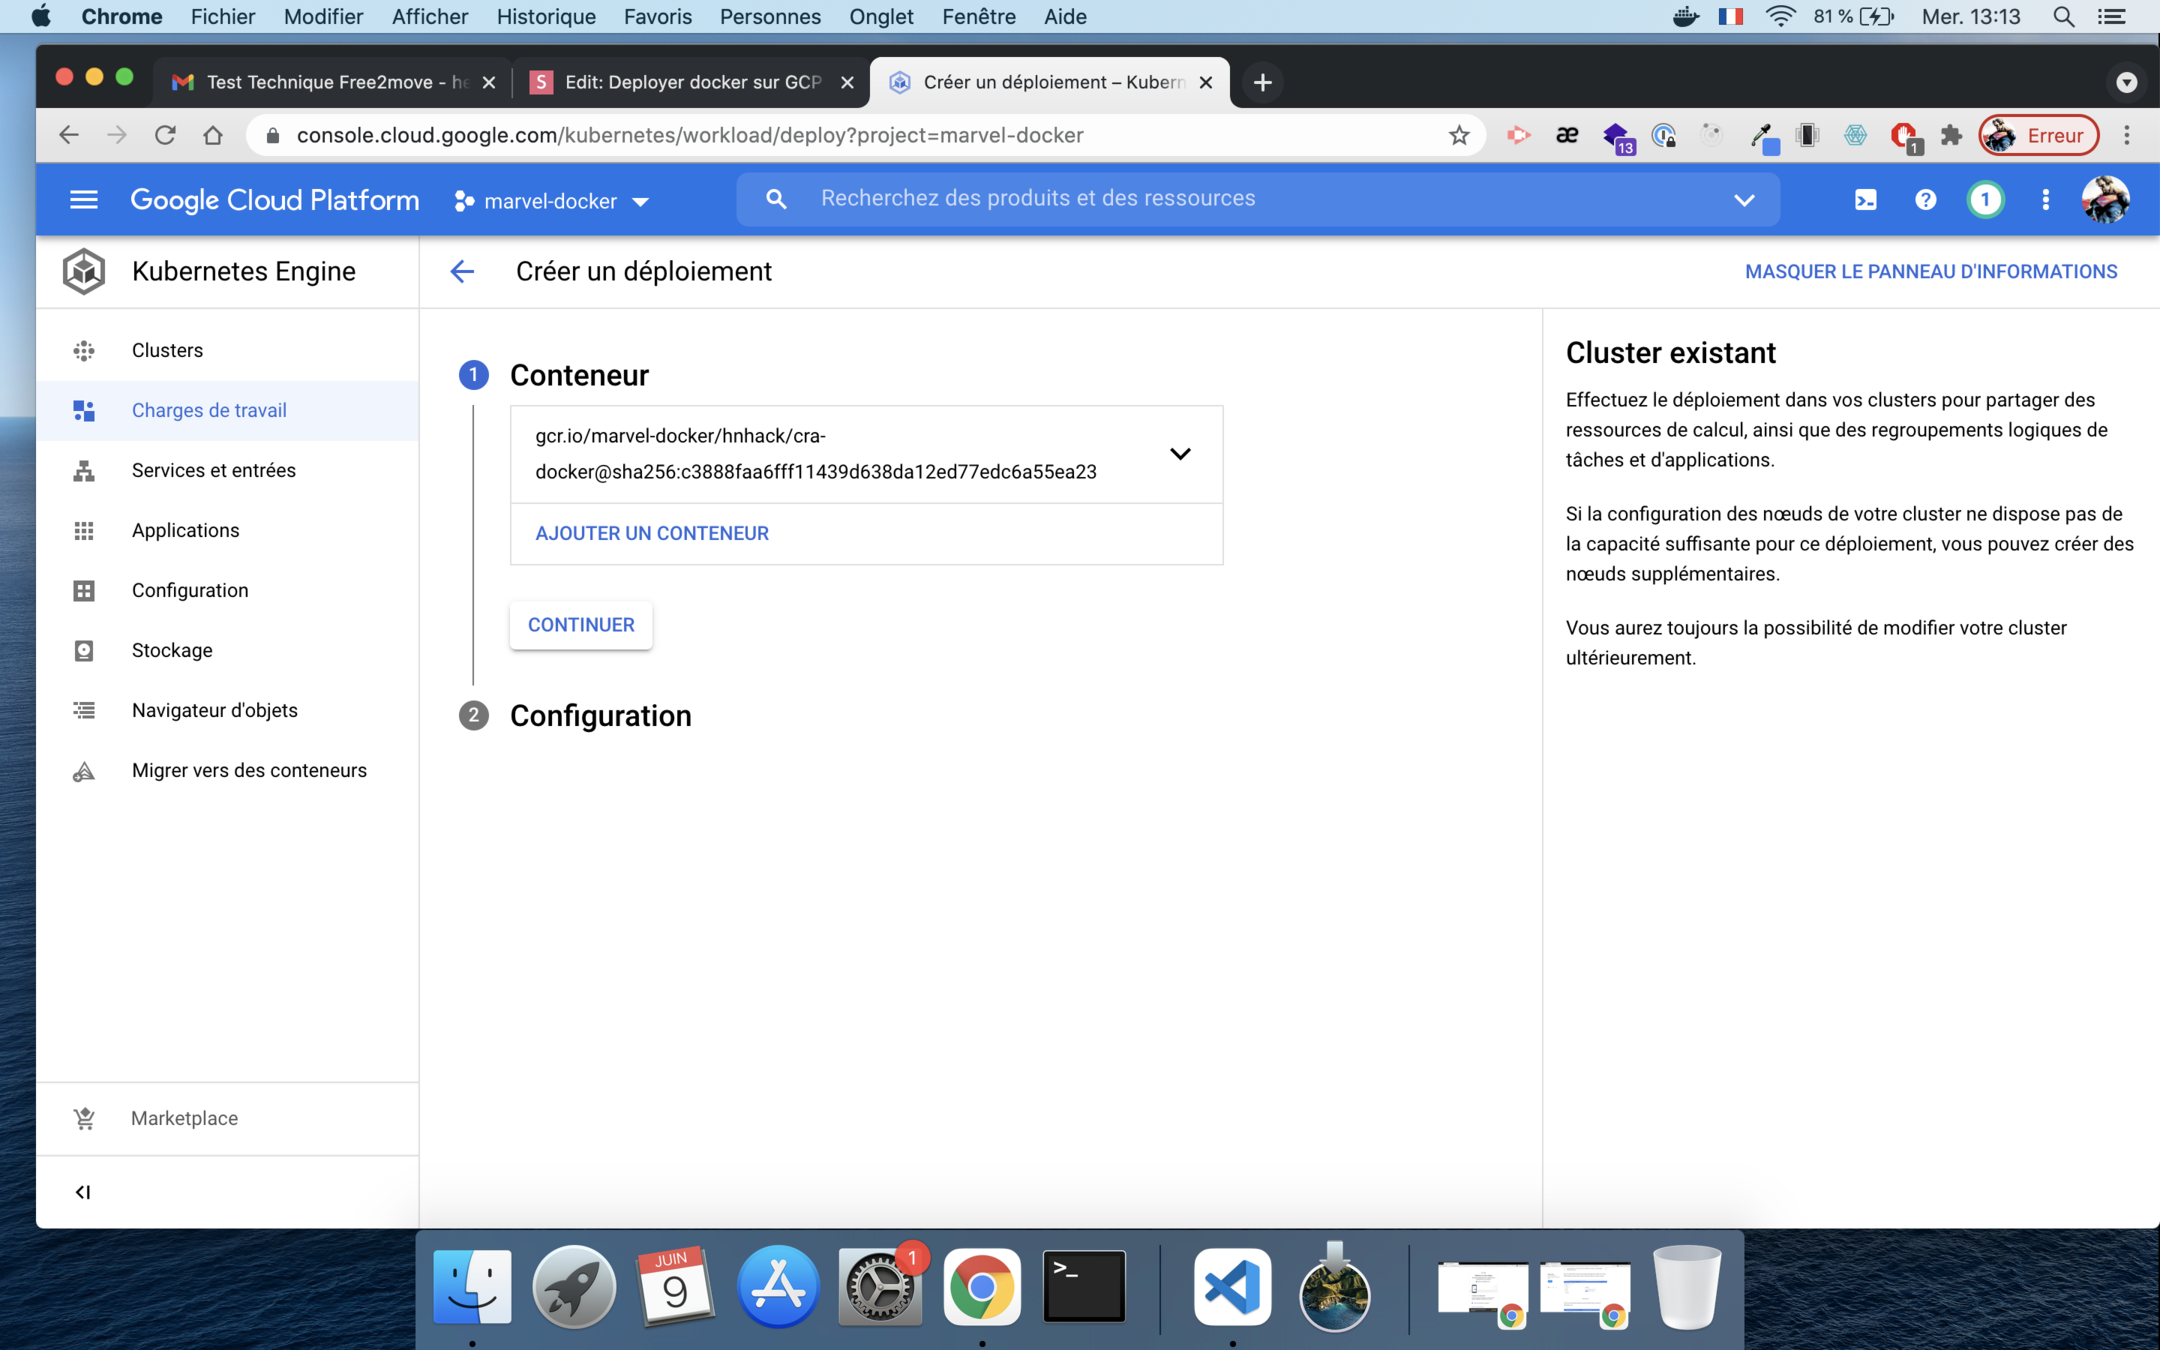Click back arrow beside Créer un déploiement
The height and width of the screenshot is (1350, 2160).
462,271
